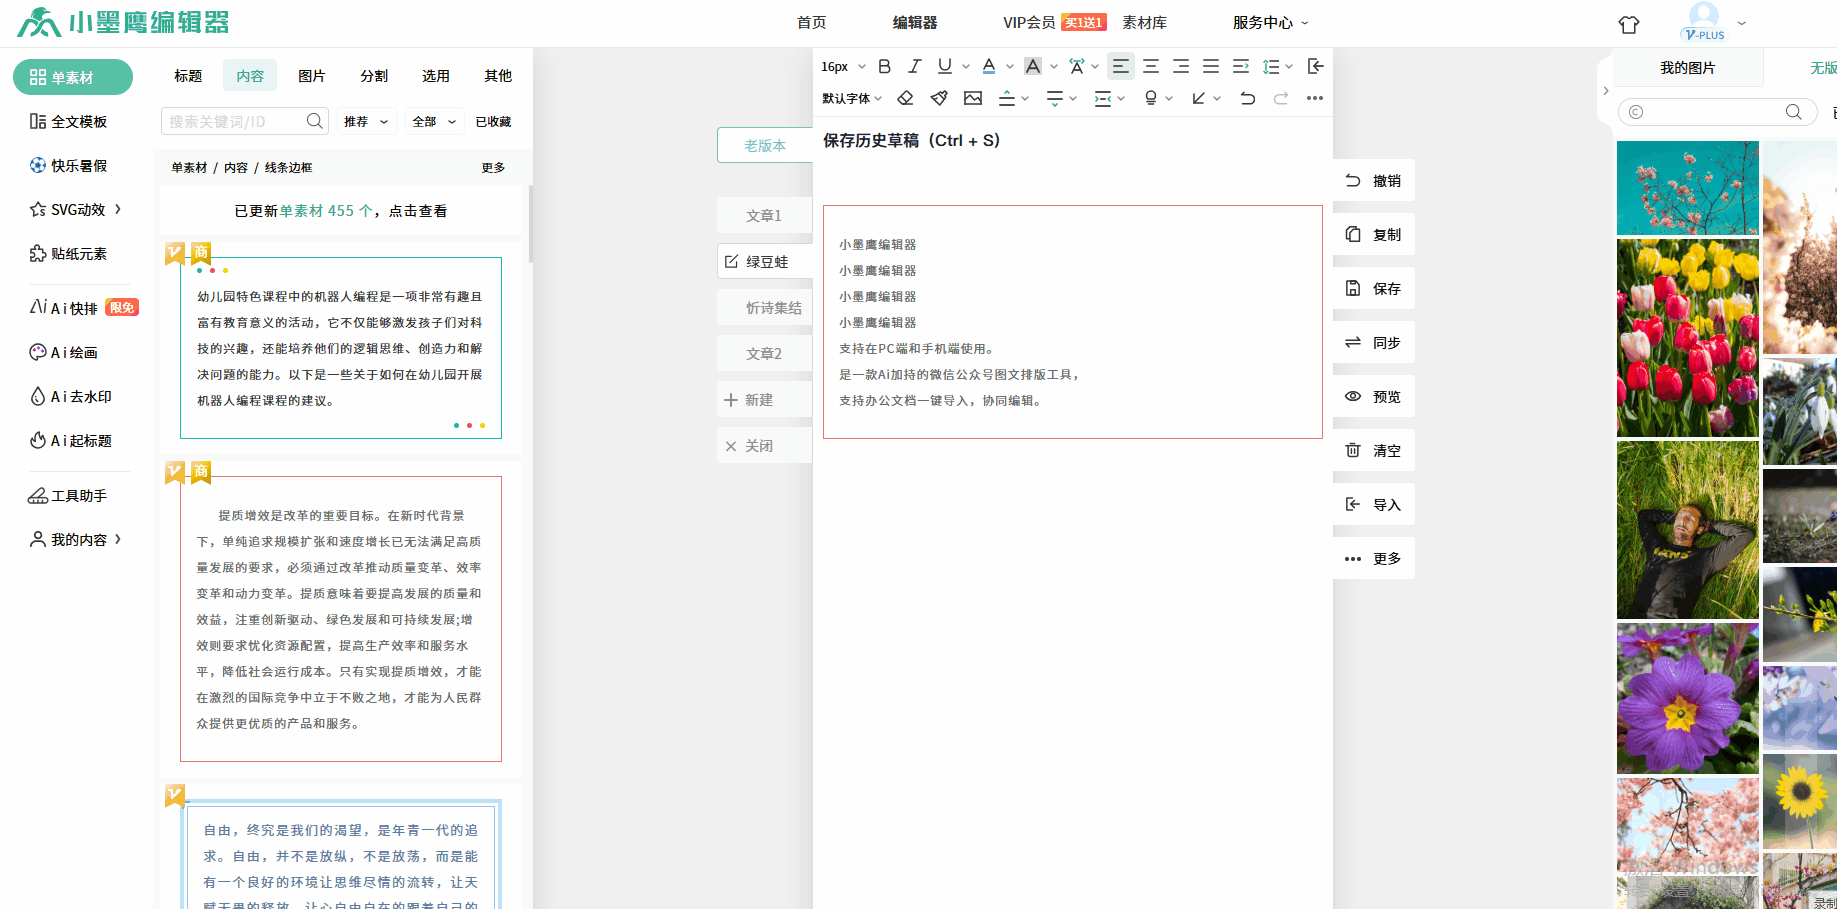Click the 预览 preview eye button
Image resolution: width=1837 pixels, height=909 pixels.
click(1374, 397)
